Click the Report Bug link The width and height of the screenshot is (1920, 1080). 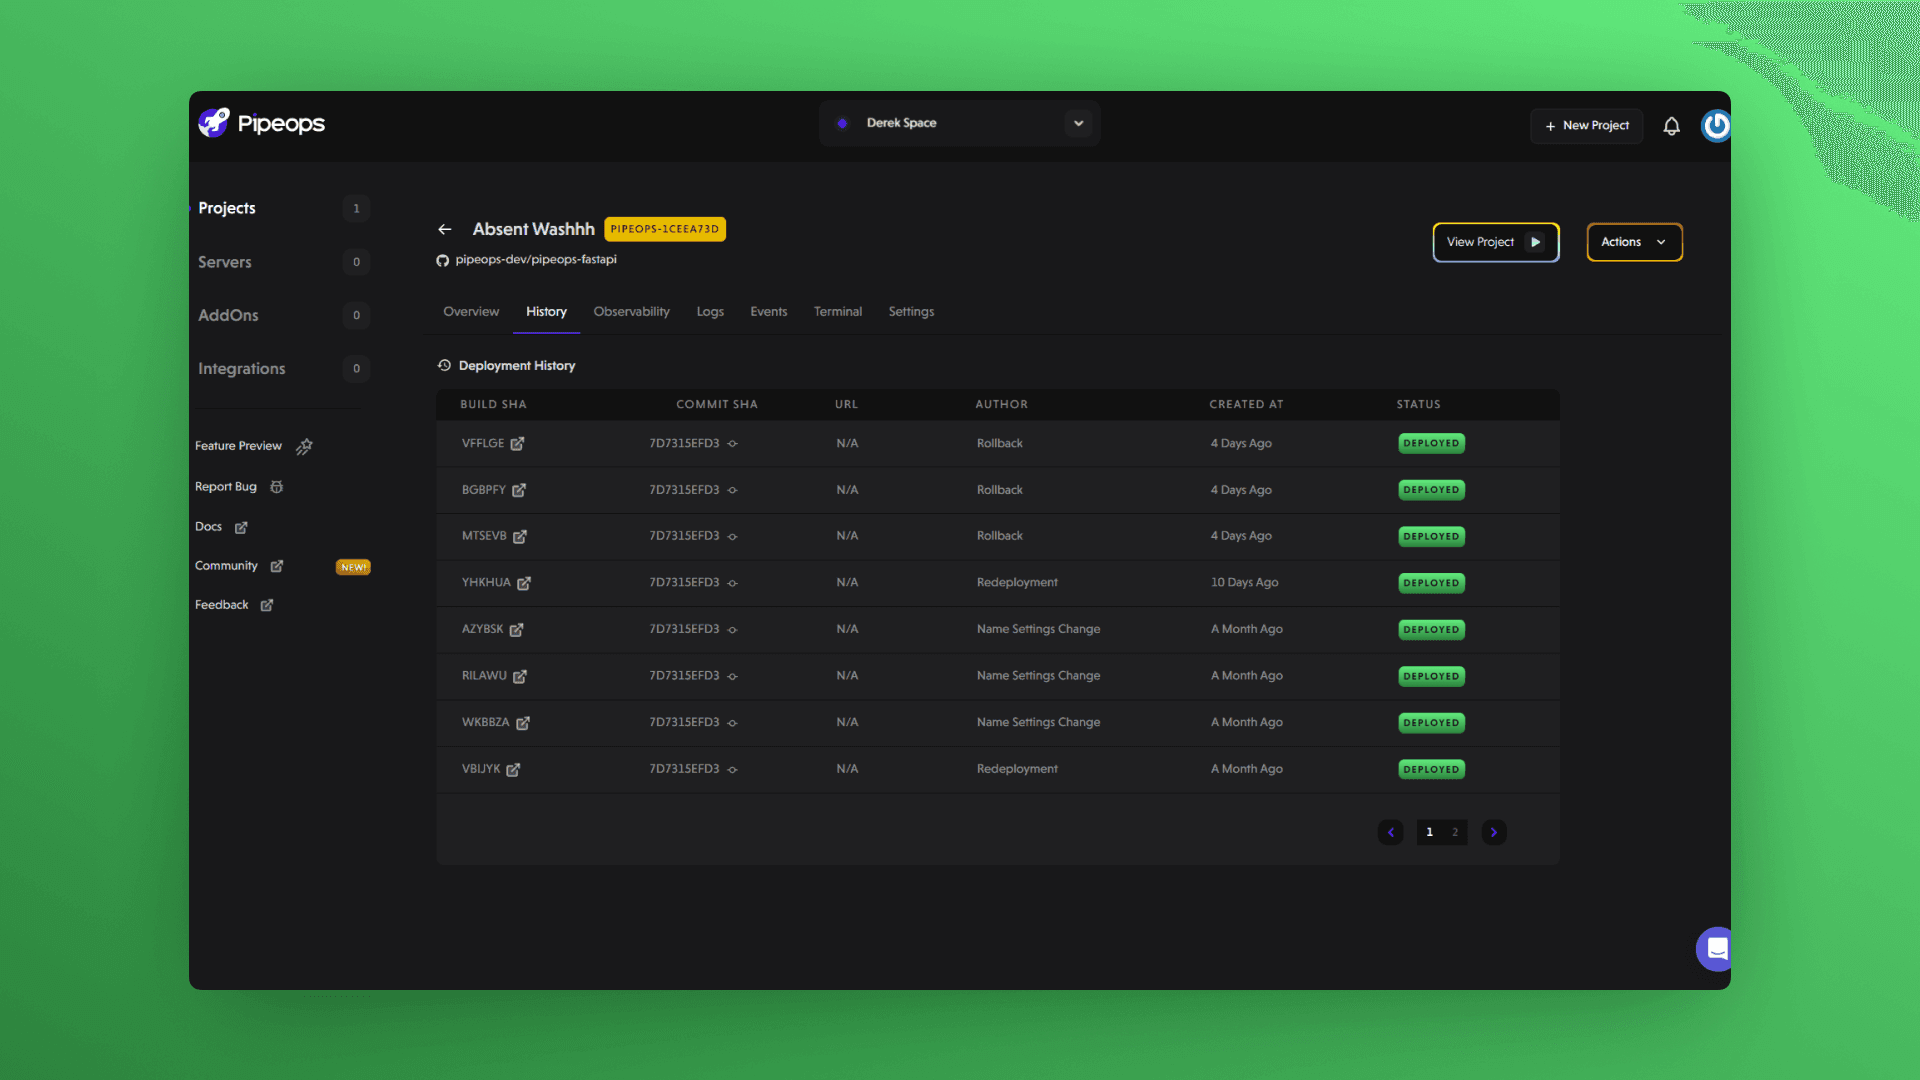click(226, 487)
